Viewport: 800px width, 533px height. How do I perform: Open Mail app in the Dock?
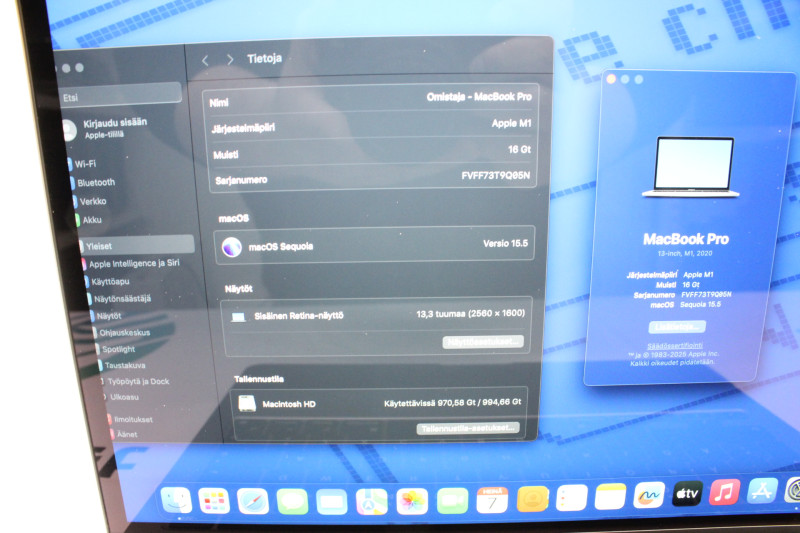tap(332, 502)
